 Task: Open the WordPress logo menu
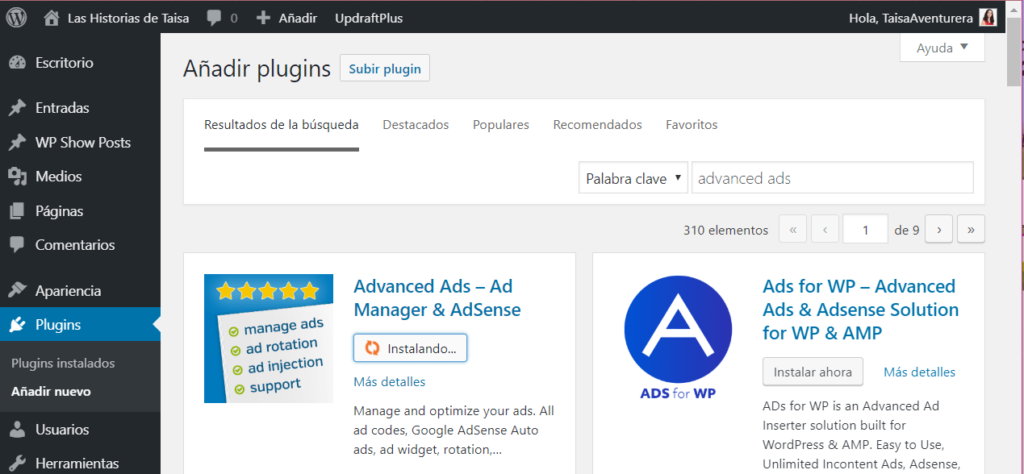(x=16, y=18)
